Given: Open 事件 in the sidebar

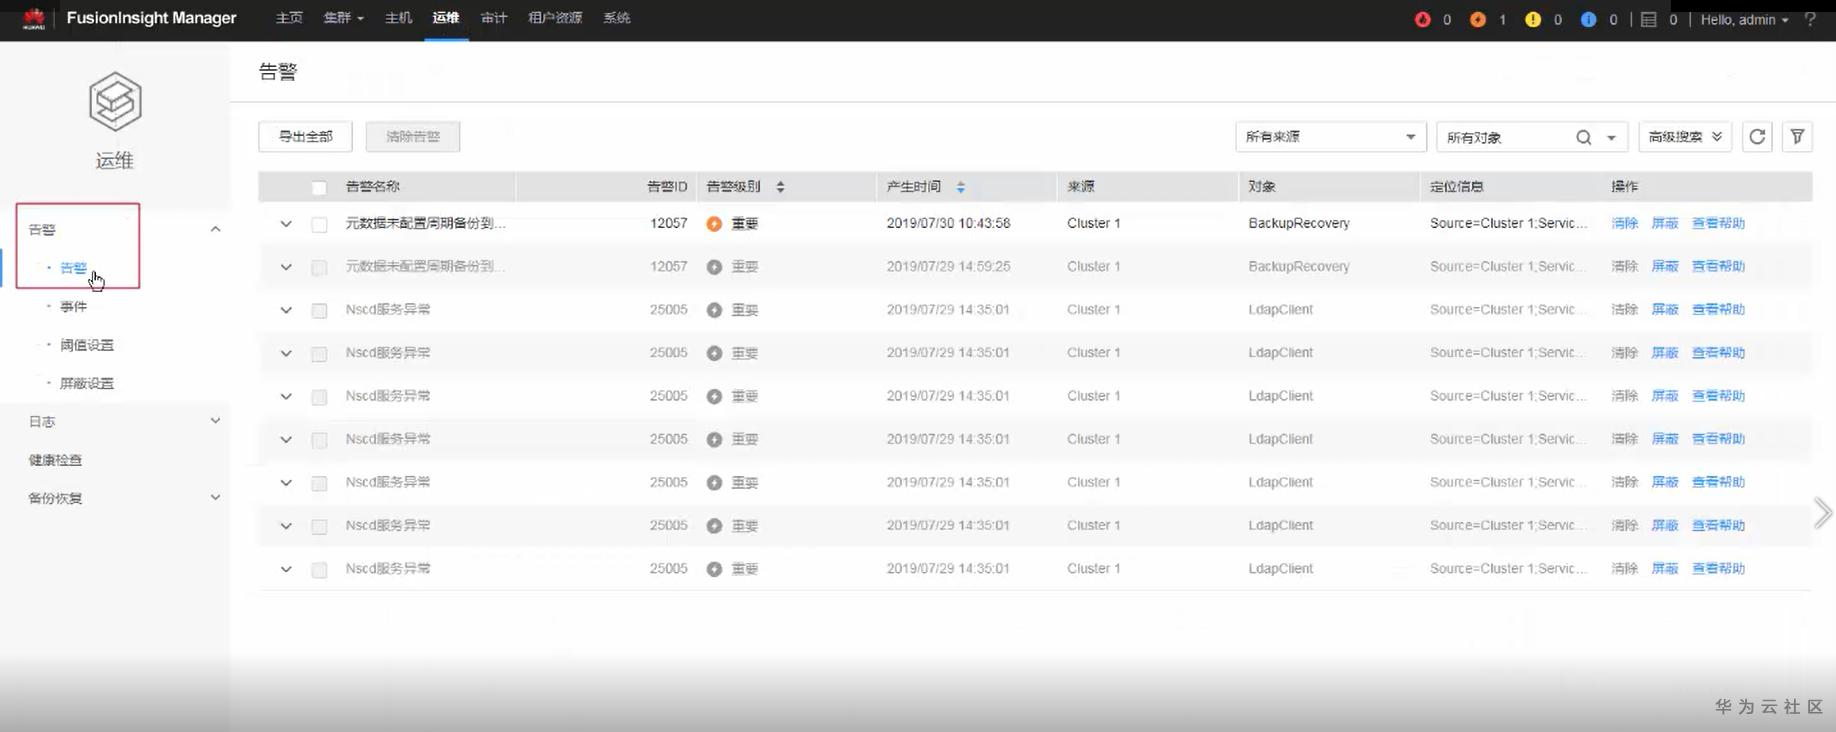Looking at the screenshot, I should [x=73, y=307].
